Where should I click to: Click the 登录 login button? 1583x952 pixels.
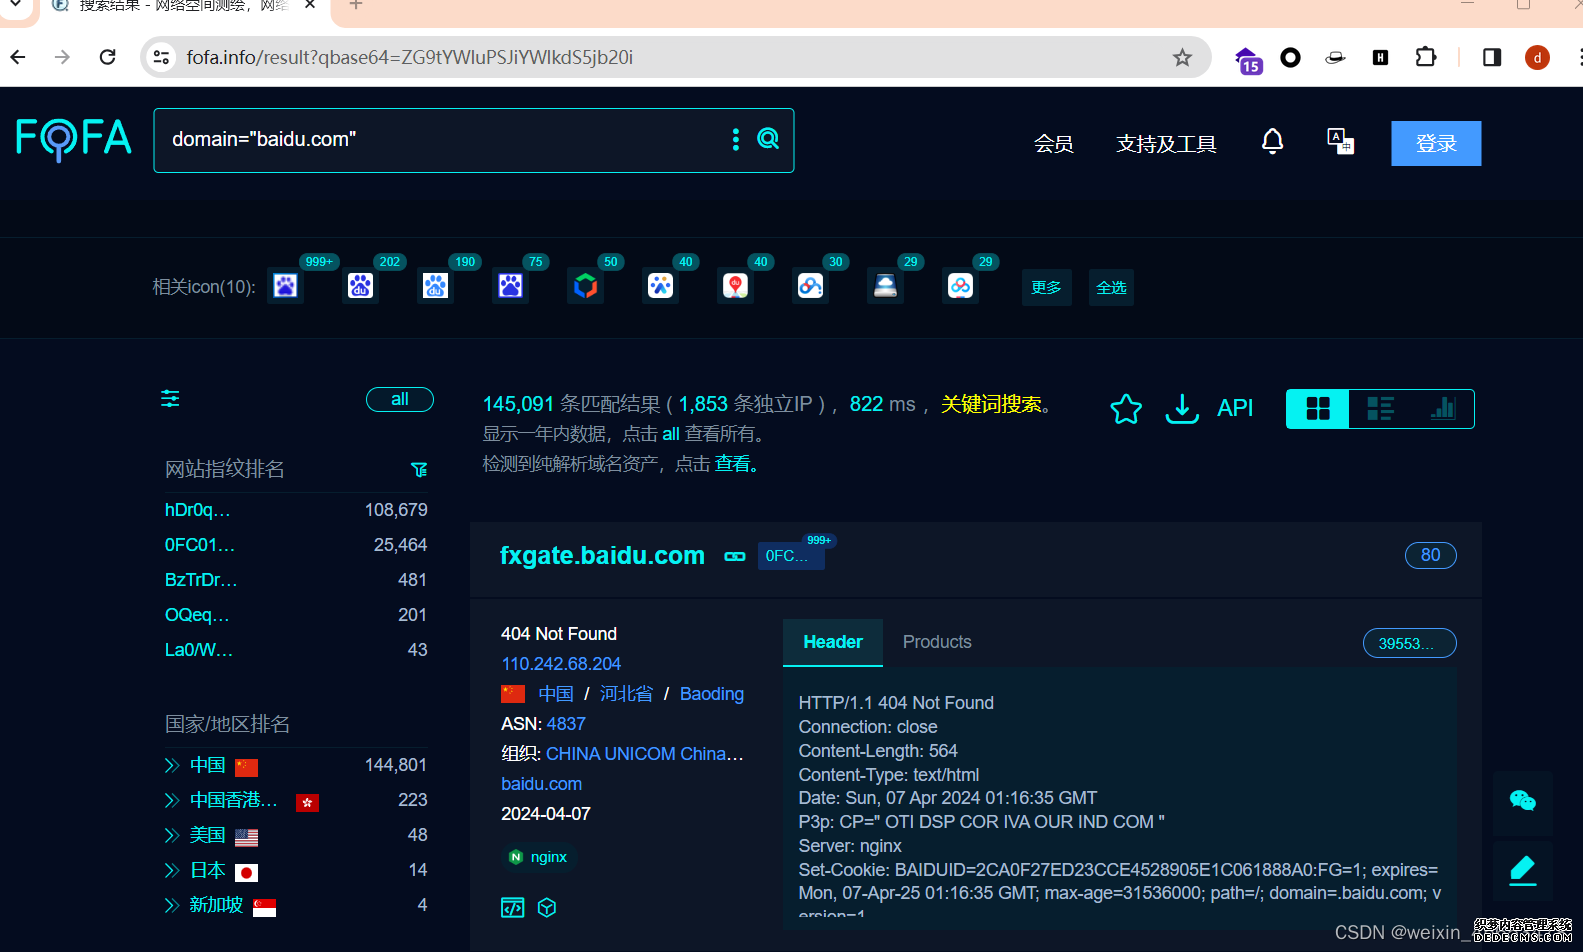[1436, 144]
